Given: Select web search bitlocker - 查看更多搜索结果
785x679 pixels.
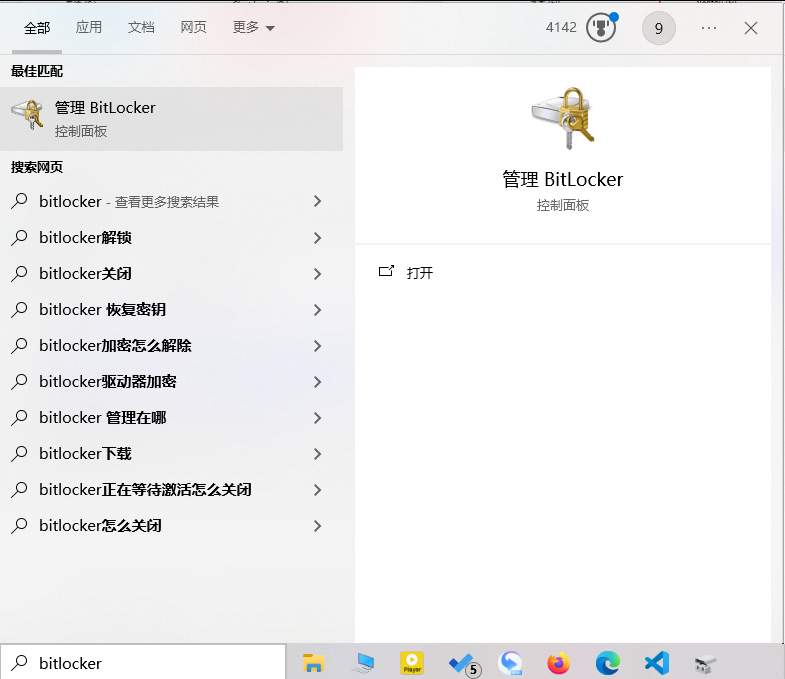Looking at the screenshot, I should 171,201.
